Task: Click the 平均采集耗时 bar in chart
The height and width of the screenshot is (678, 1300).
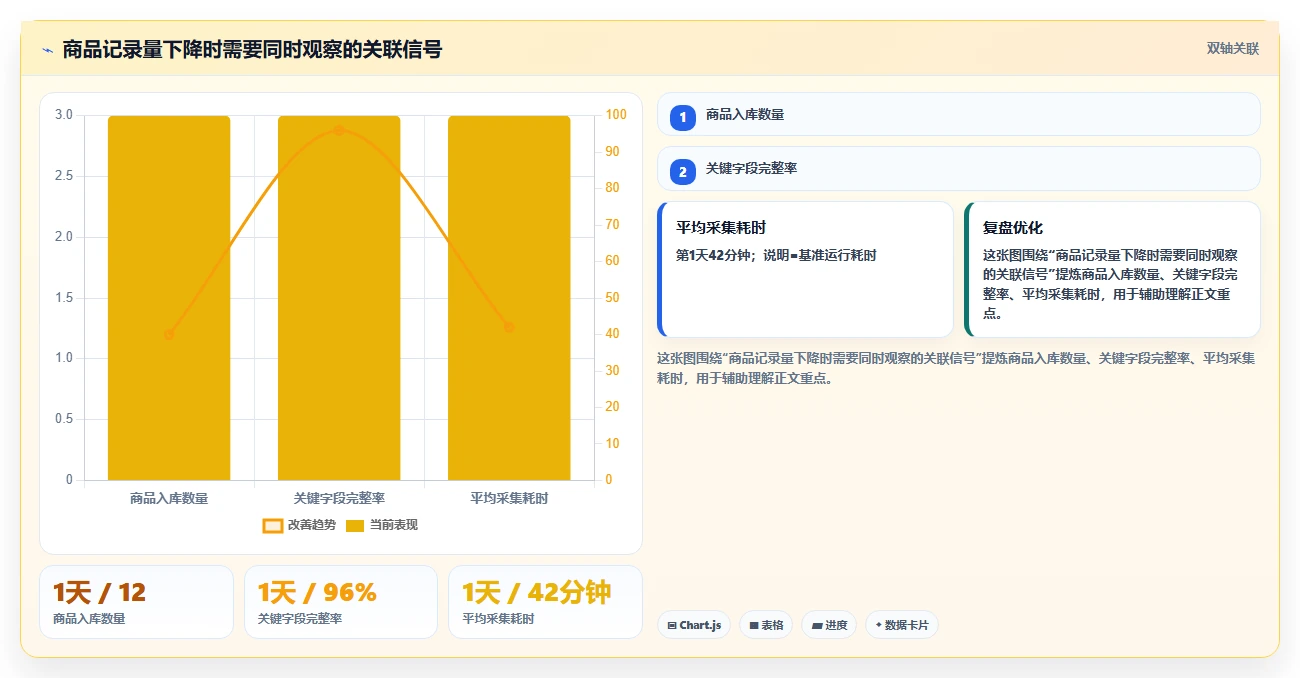Action: (x=509, y=298)
